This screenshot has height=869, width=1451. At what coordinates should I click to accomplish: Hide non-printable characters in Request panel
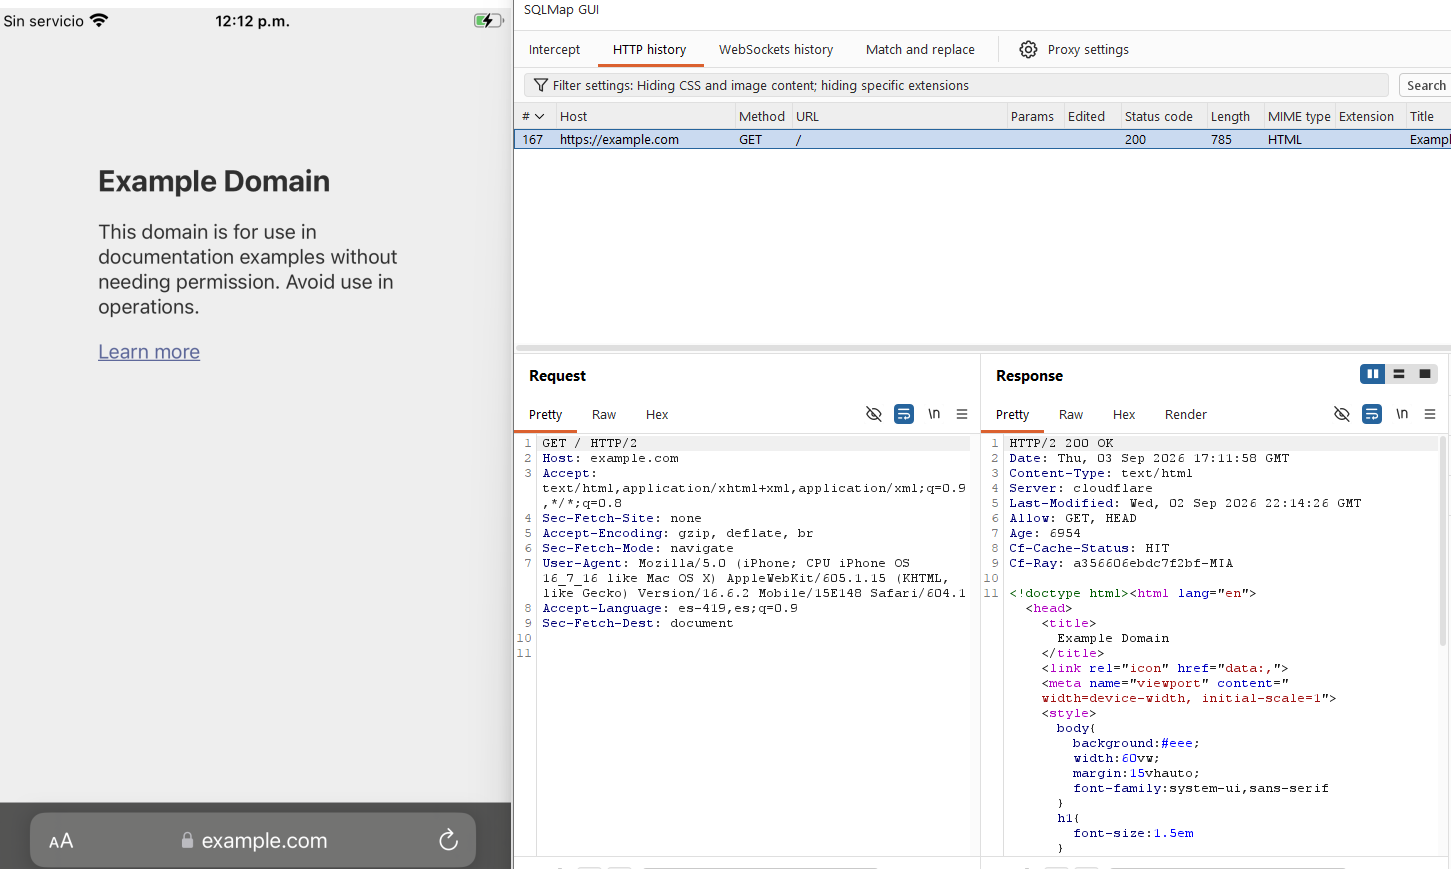coord(874,414)
